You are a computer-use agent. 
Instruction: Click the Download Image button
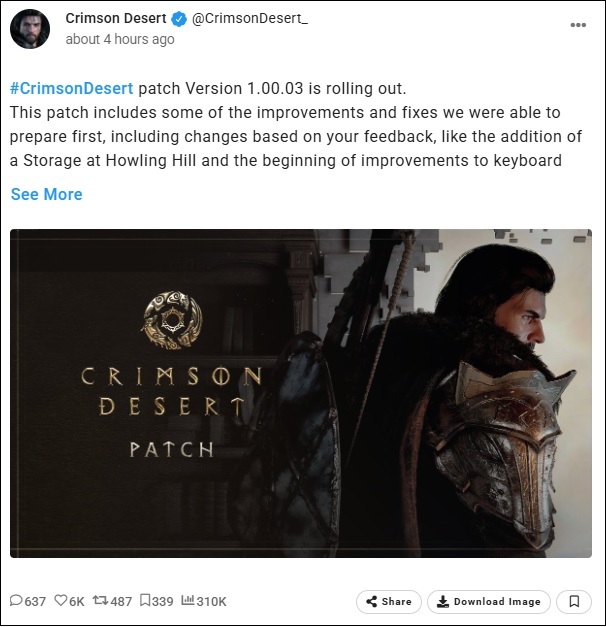[x=489, y=601]
